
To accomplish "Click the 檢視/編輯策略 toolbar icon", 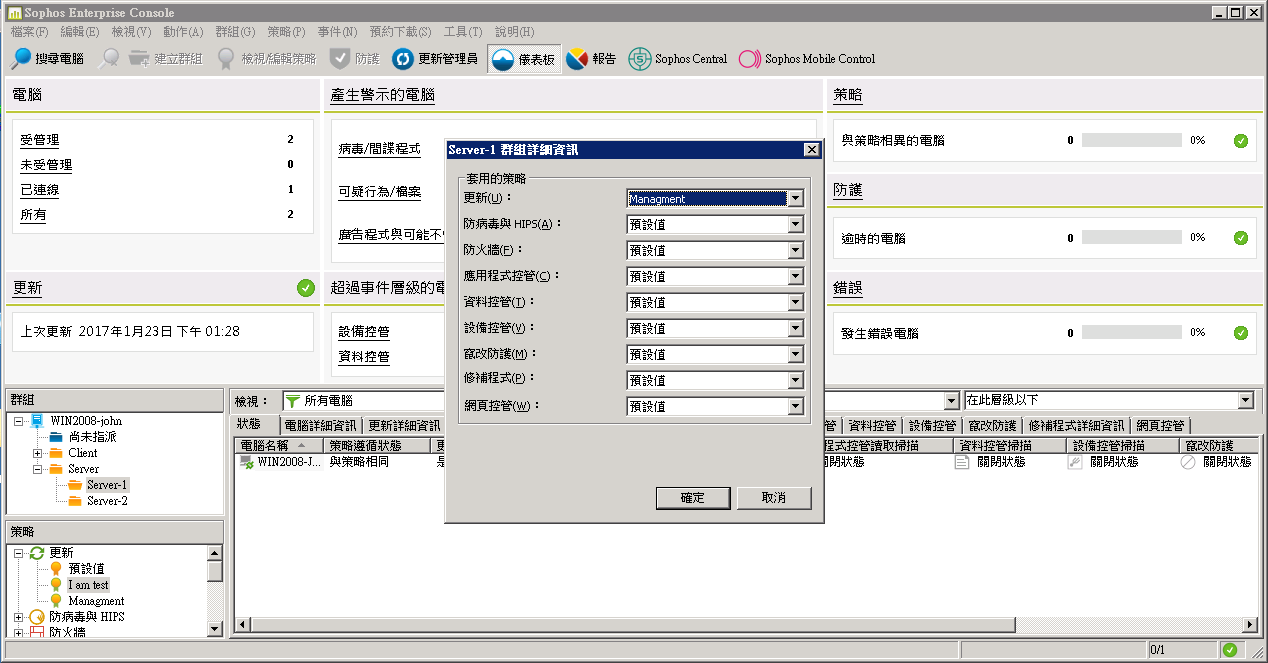I will pyautogui.click(x=227, y=59).
